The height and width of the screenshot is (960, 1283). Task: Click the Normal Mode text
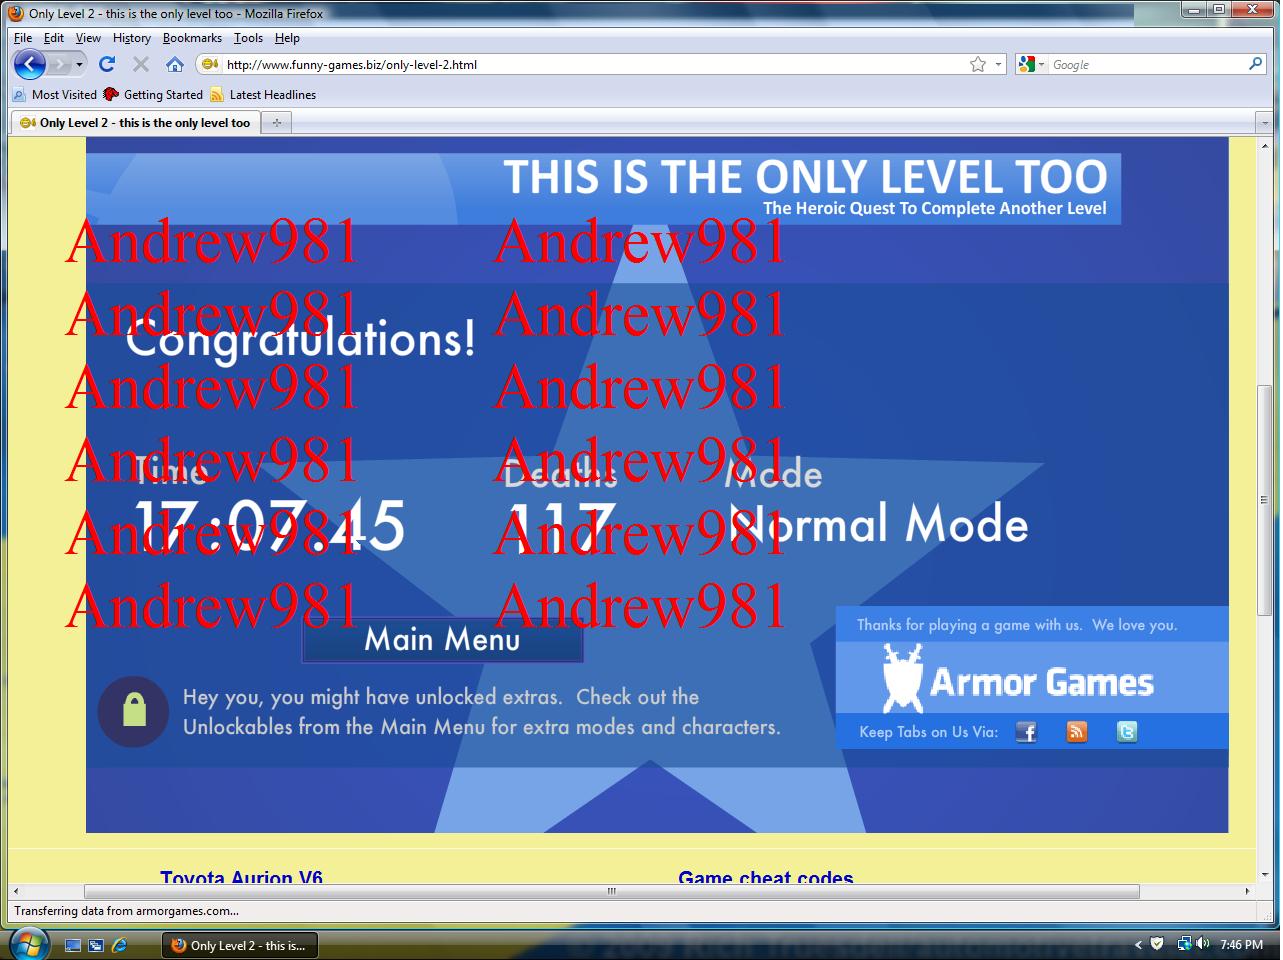[x=880, y=524]
